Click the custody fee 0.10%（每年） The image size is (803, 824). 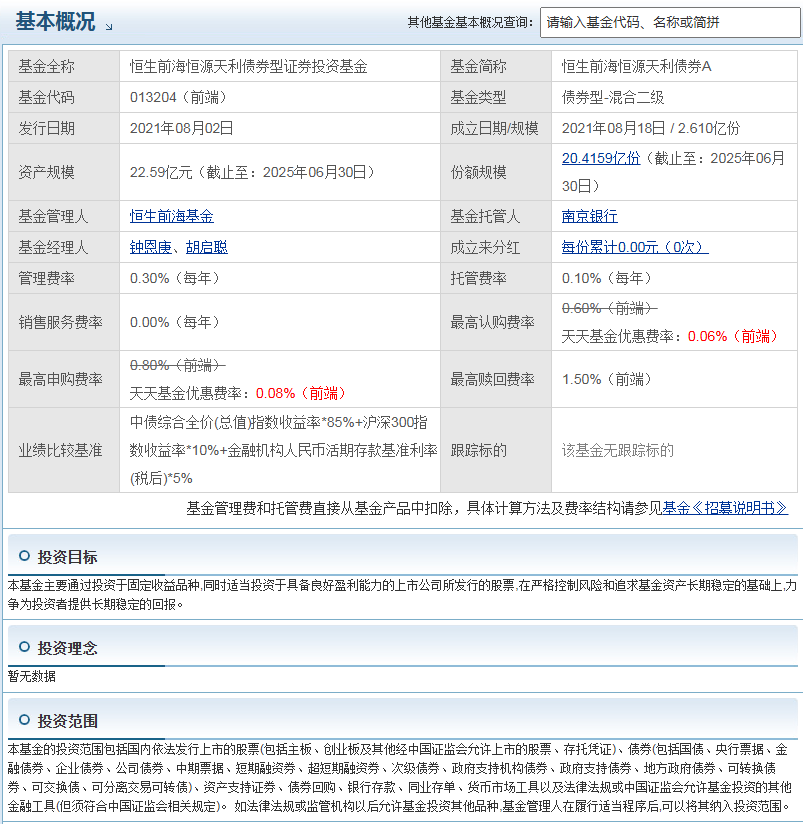point(607,278)
